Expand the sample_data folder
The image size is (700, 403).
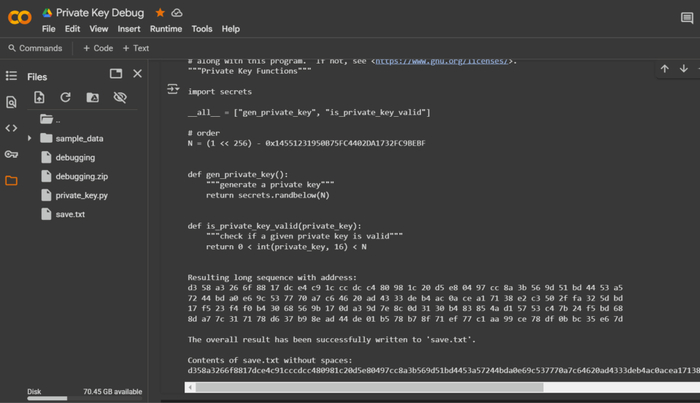pos(30,139)
